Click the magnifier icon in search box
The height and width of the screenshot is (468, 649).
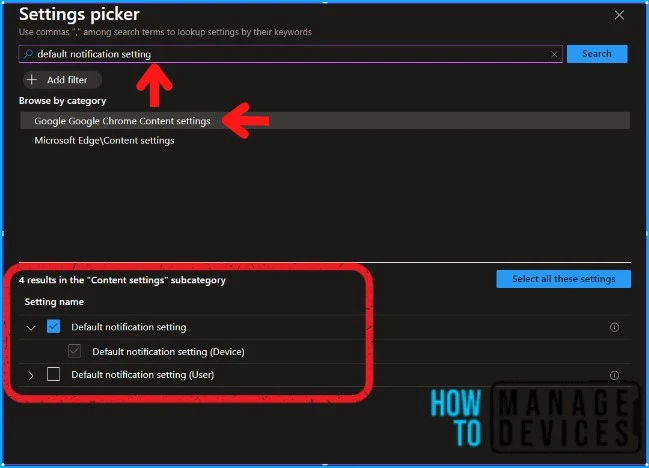(x=28, y=54)
